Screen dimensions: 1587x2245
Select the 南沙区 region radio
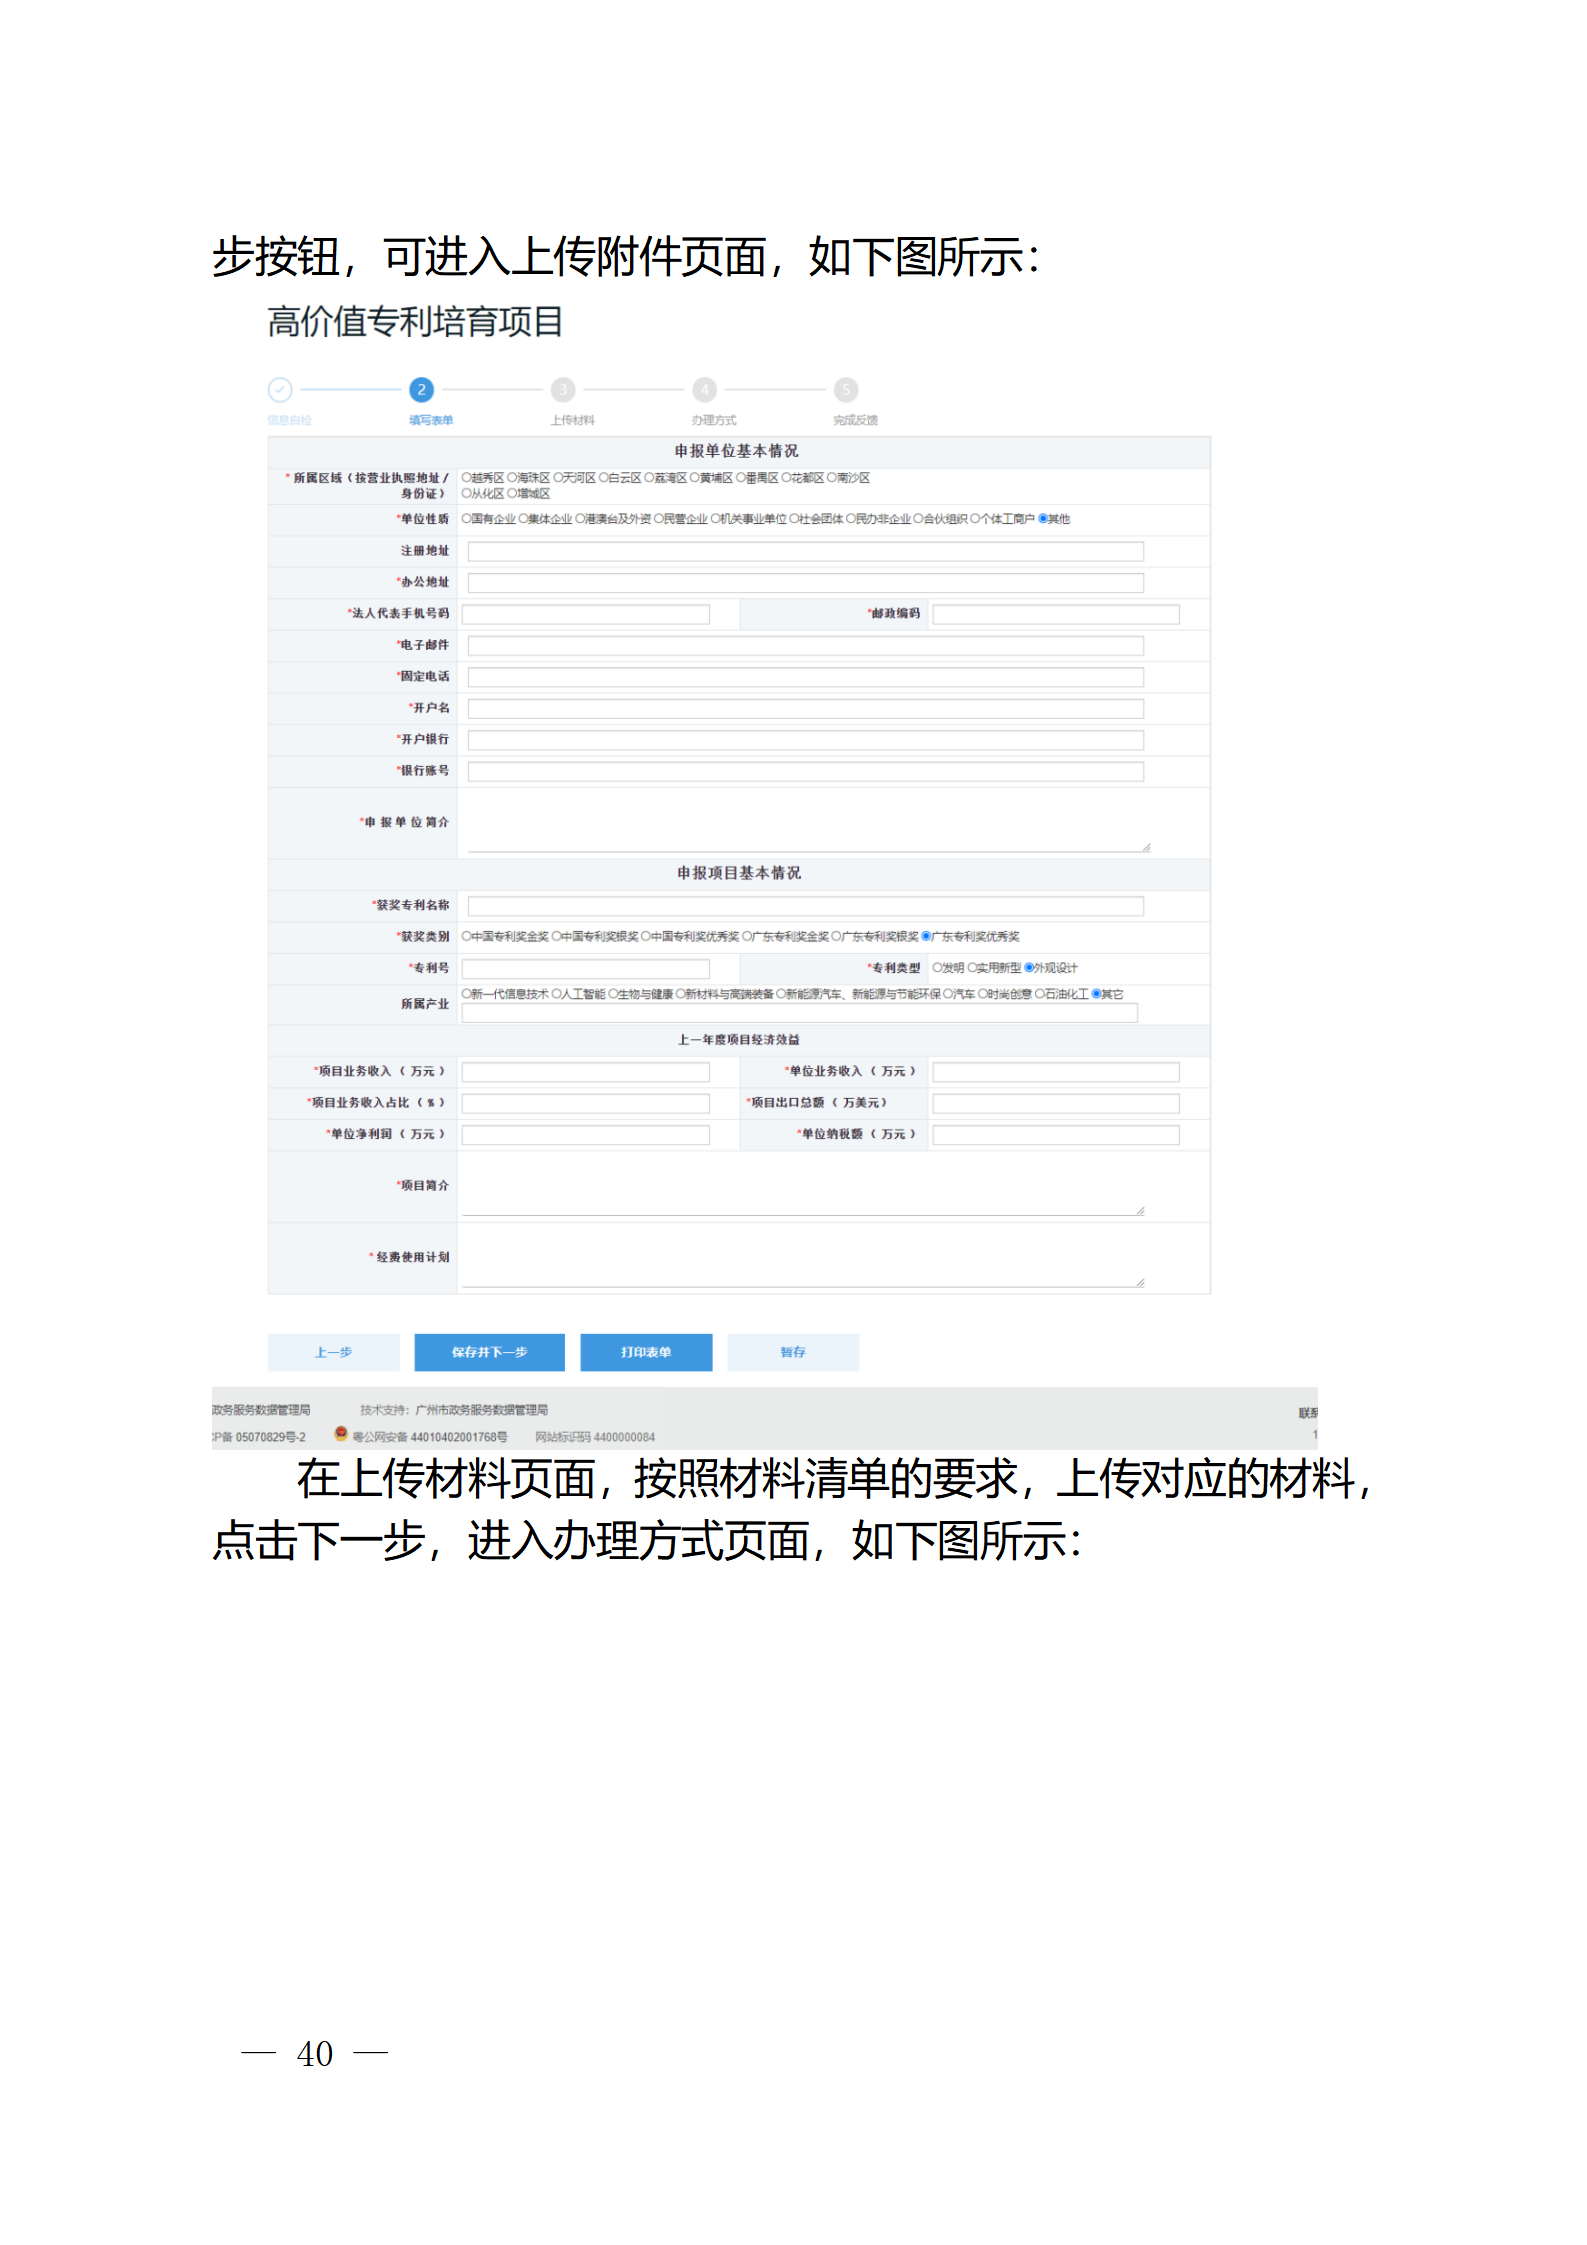tap(832, 478)
